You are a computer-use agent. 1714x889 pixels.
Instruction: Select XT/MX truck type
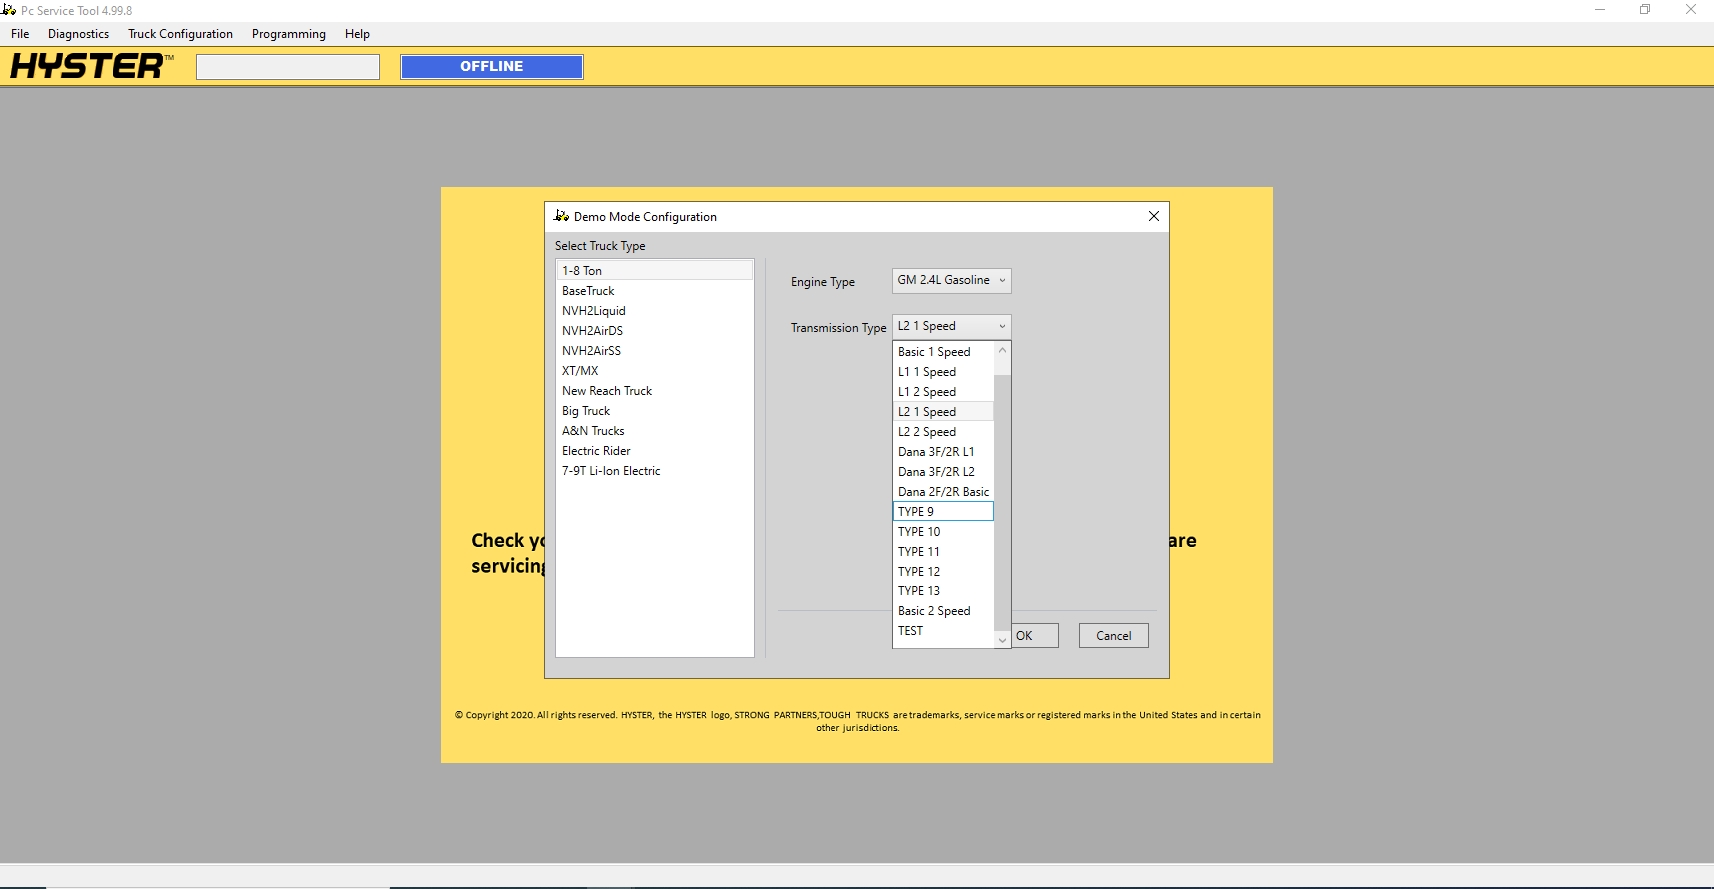pos(654,371)
